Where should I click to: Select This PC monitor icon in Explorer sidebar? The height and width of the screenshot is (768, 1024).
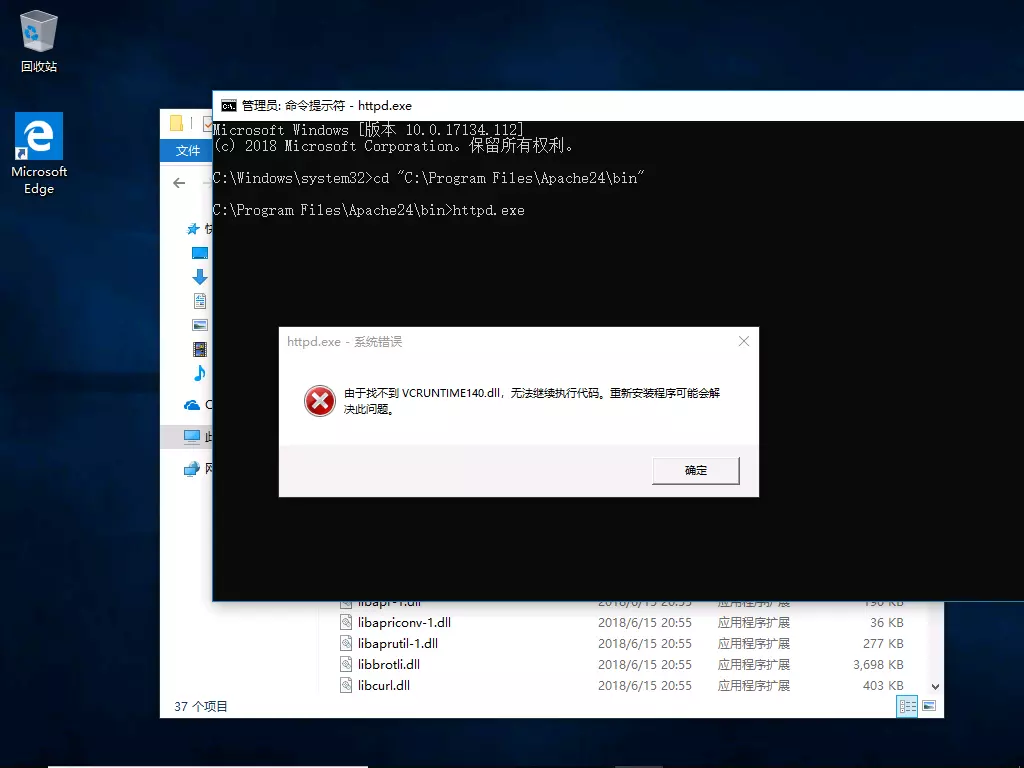[x=192, y=436]
